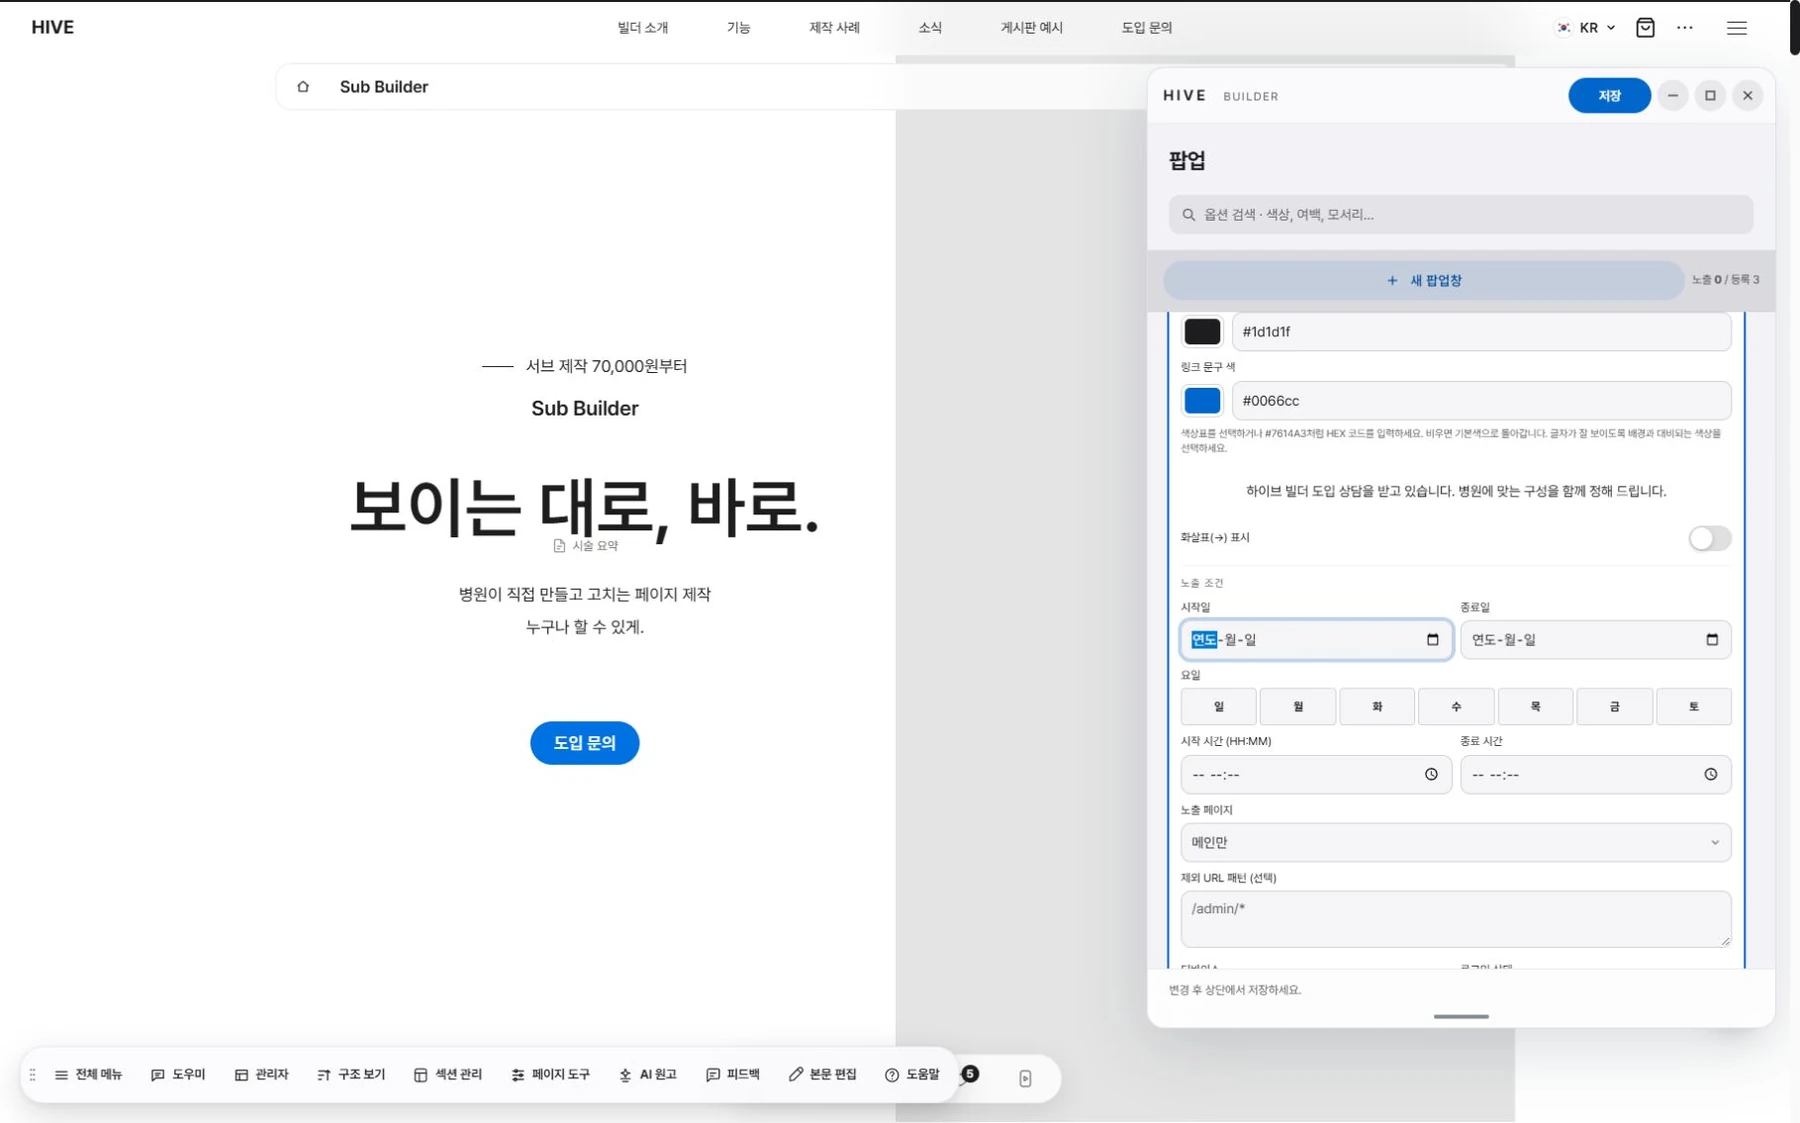Viewport: 1800px width, 1123px height.
Task: Open 전체 메뉴 in the bottom toolbar
Action: click(88, 1075)
